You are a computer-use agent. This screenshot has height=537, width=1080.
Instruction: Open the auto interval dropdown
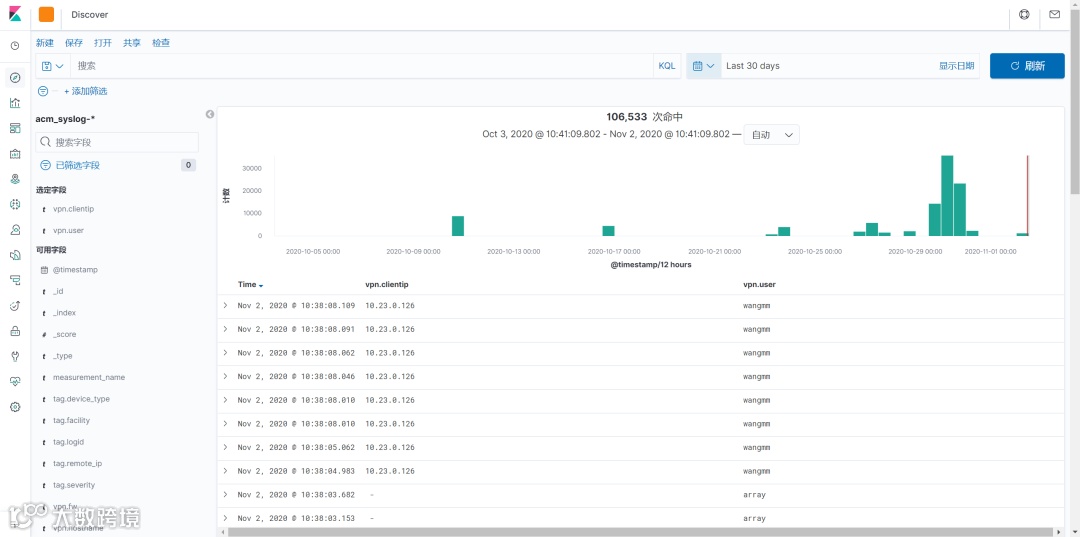pyautogui.click(x=771, y=135)
